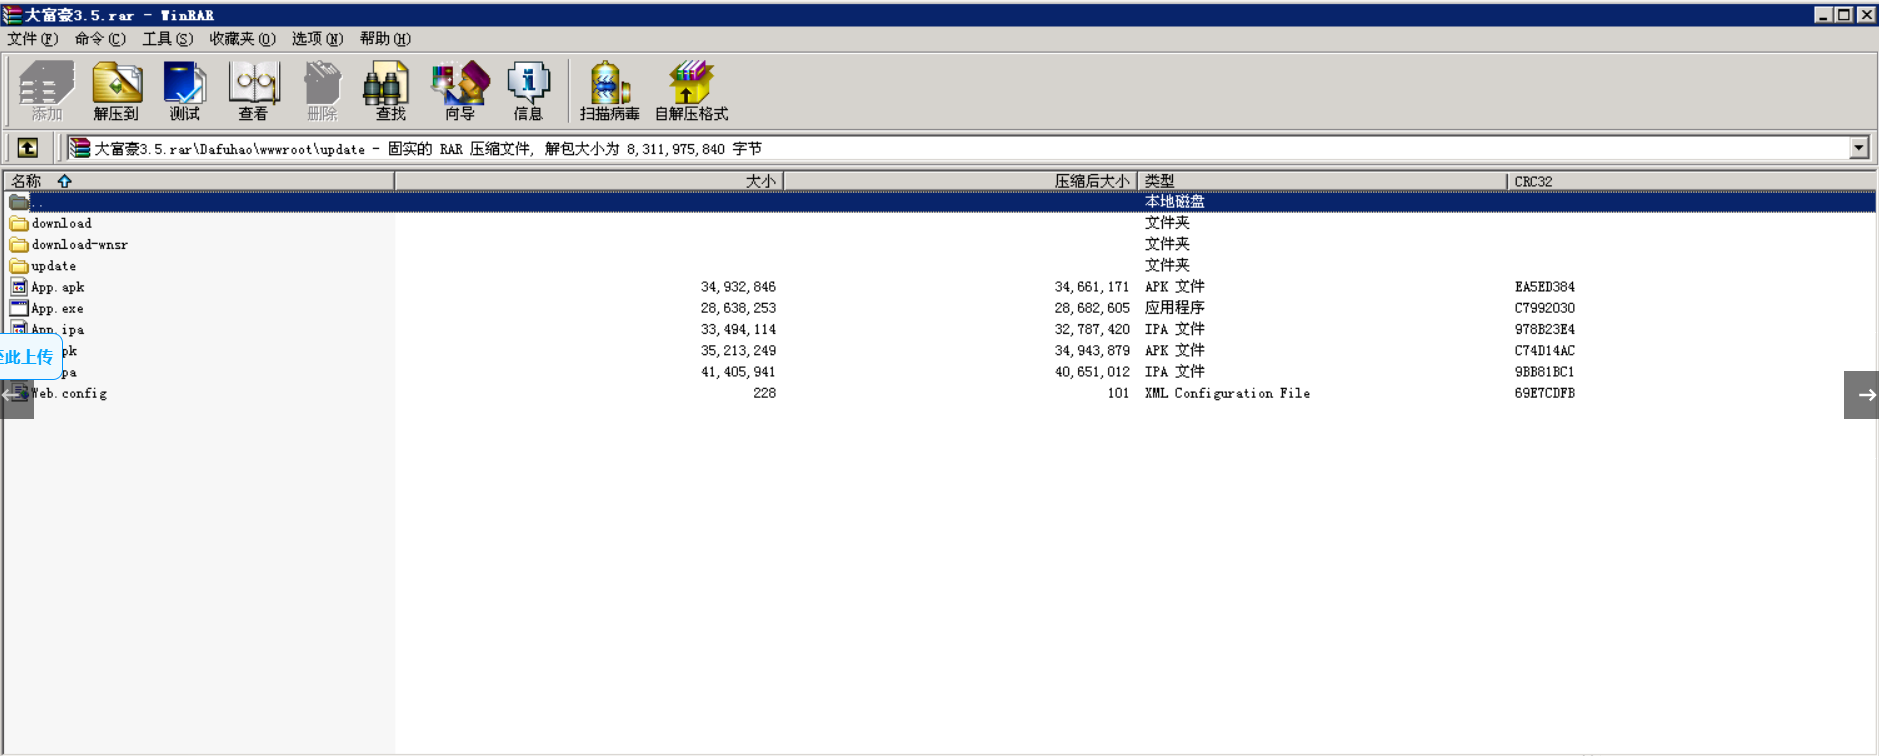
Task: Click the left arrow overlay button
Action: tap(17, 395)
